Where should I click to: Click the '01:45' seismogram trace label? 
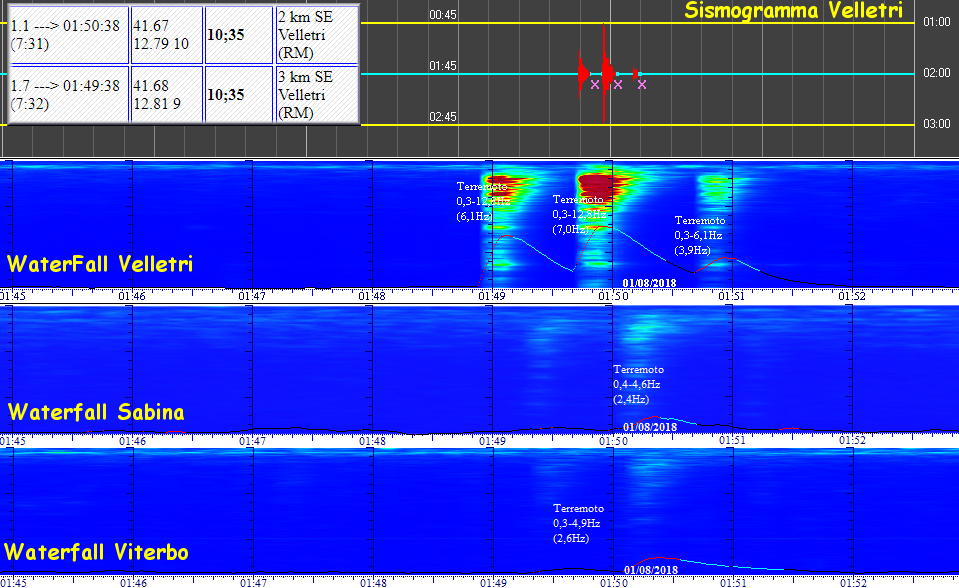pos(443,65)
